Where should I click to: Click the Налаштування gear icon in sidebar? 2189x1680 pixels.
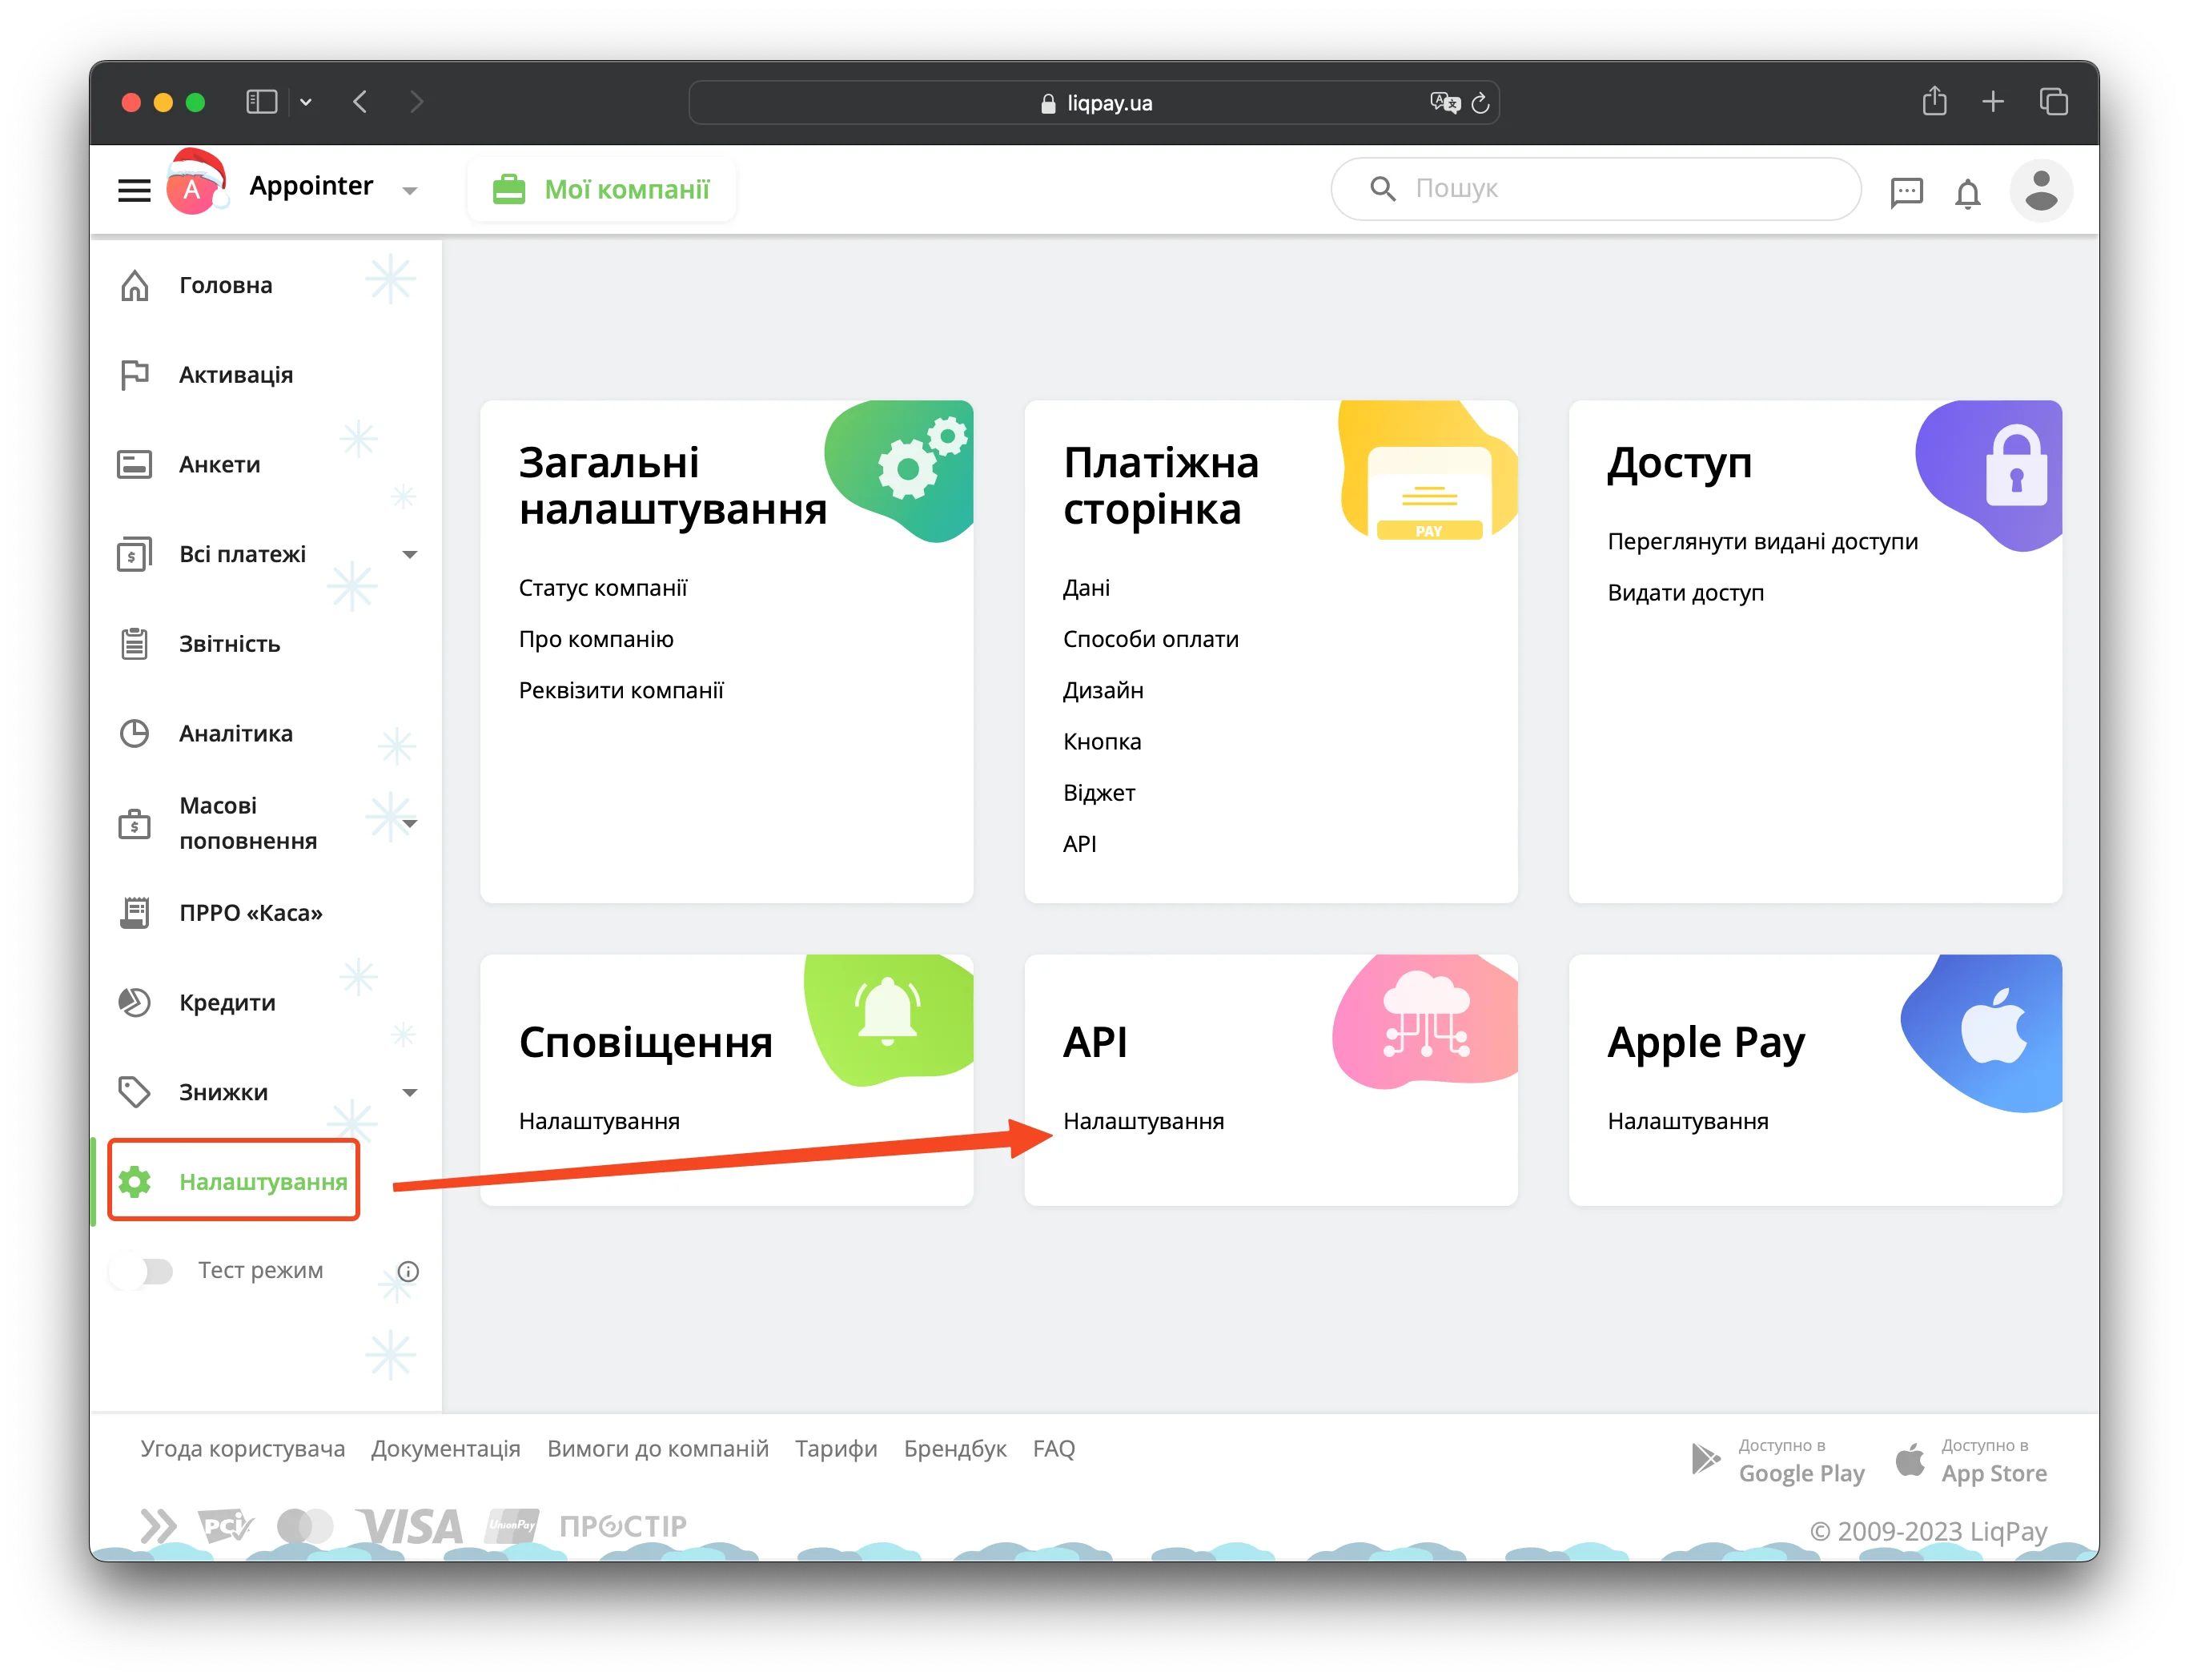coord(134,1181)
